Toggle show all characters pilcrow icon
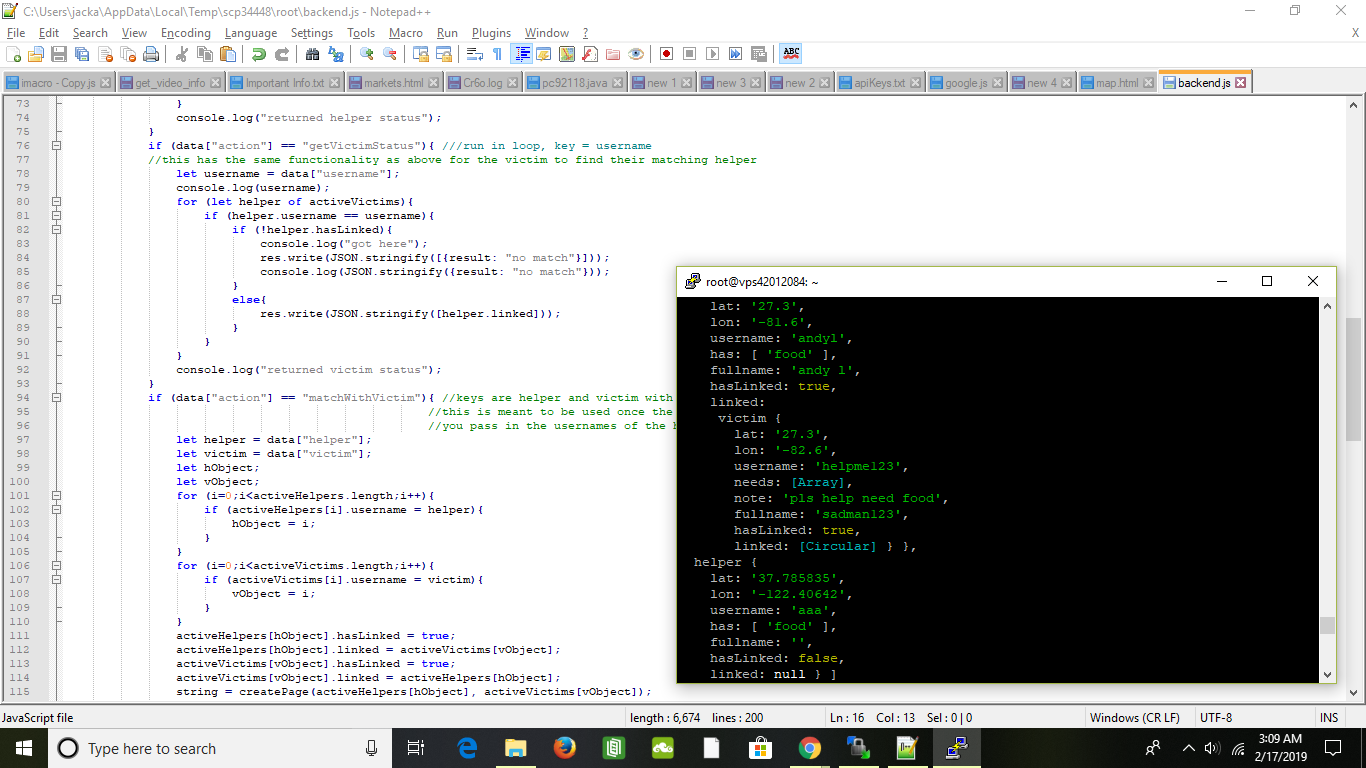The height and width of the screenshot is (768, 1366). click(498, 54)
